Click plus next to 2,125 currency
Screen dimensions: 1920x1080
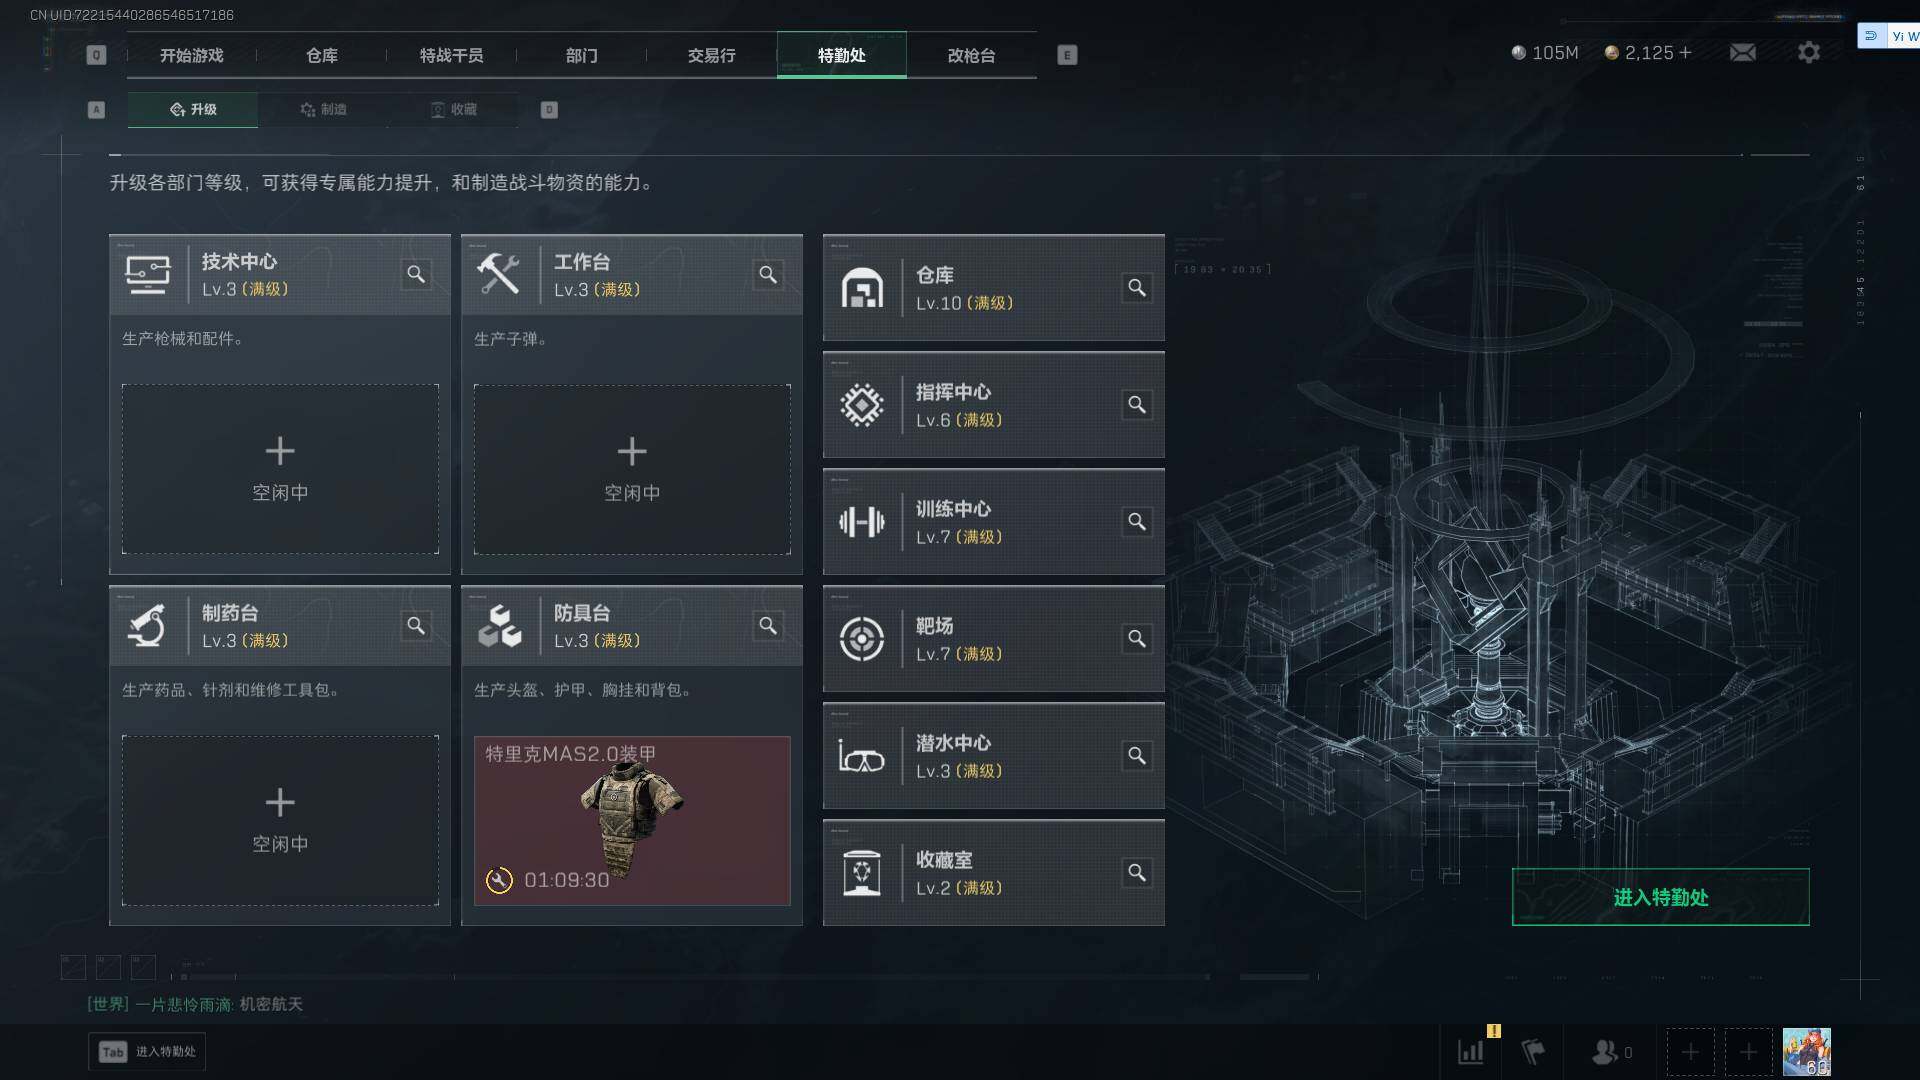[1685, 52]
